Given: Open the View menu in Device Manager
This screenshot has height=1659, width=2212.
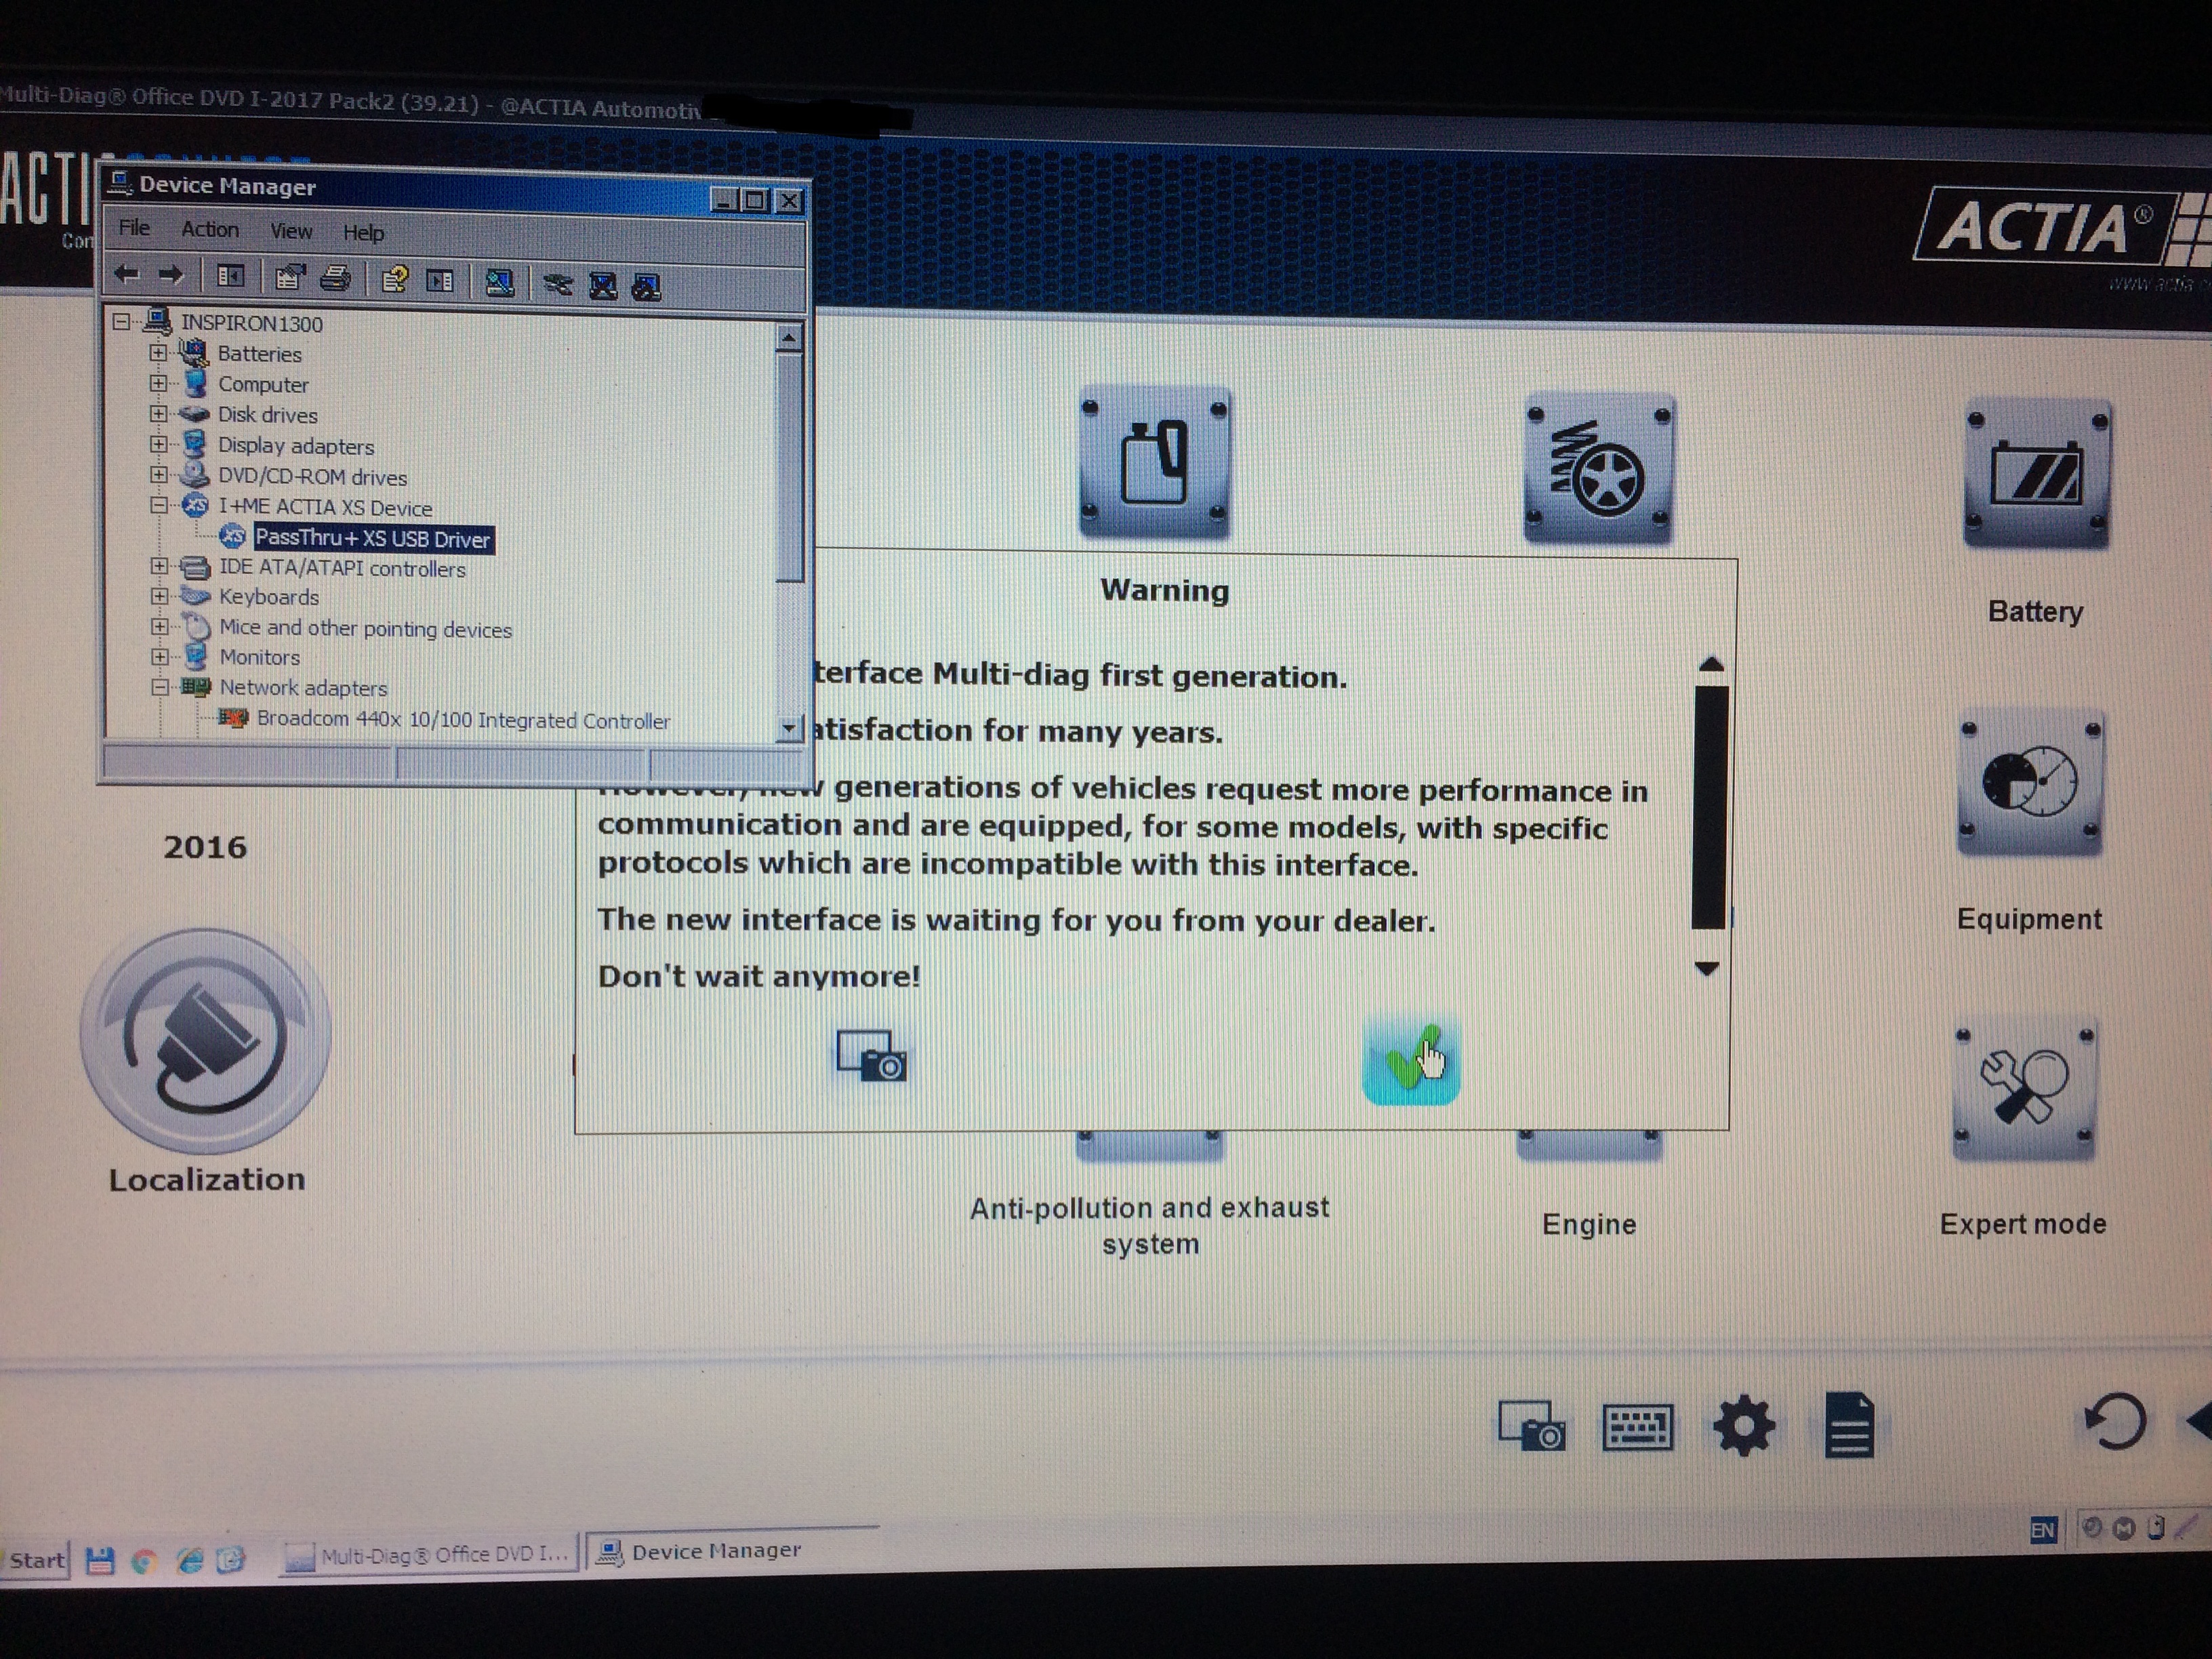Looking at the screenshot, I should coord(291,231).
